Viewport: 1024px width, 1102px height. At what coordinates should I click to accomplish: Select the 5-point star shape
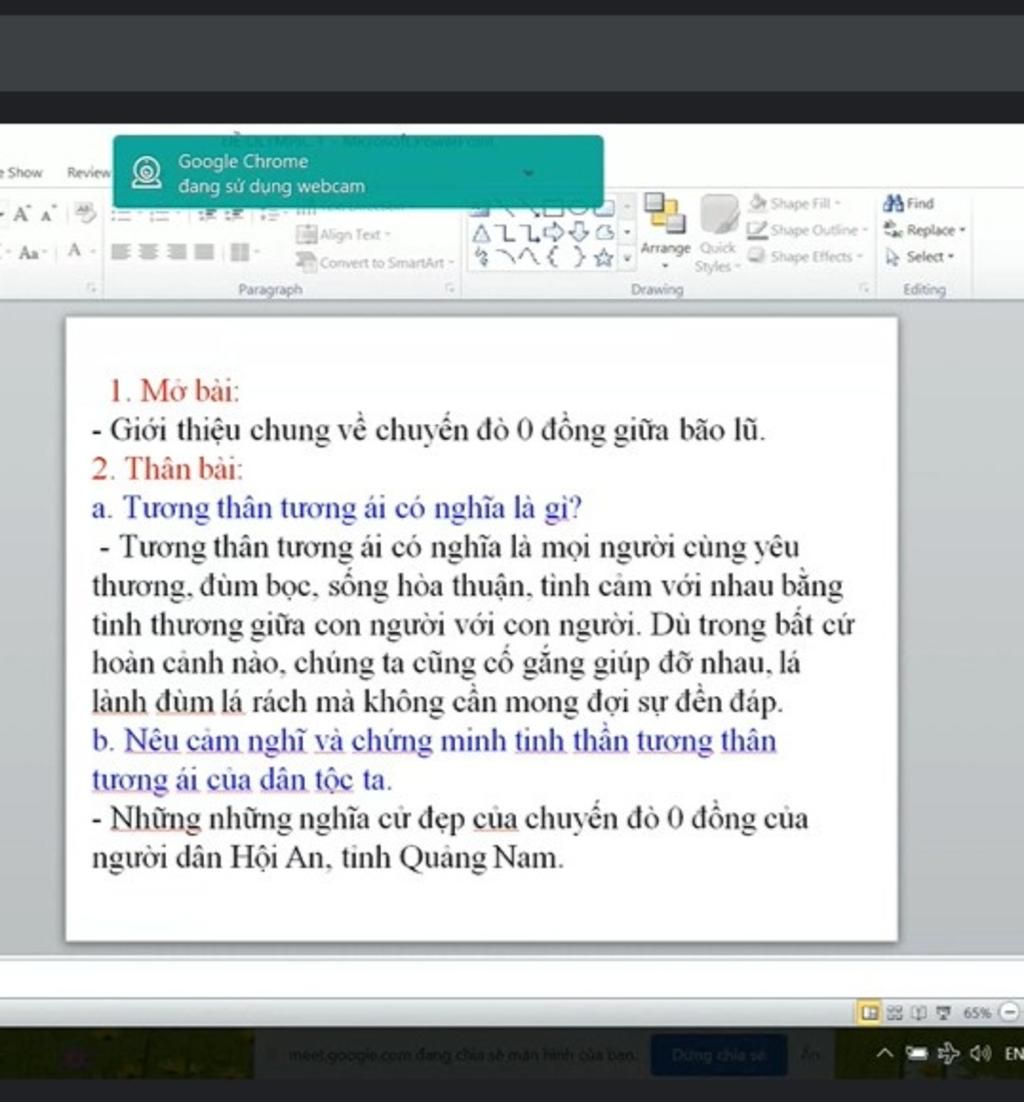click(604, 258)
